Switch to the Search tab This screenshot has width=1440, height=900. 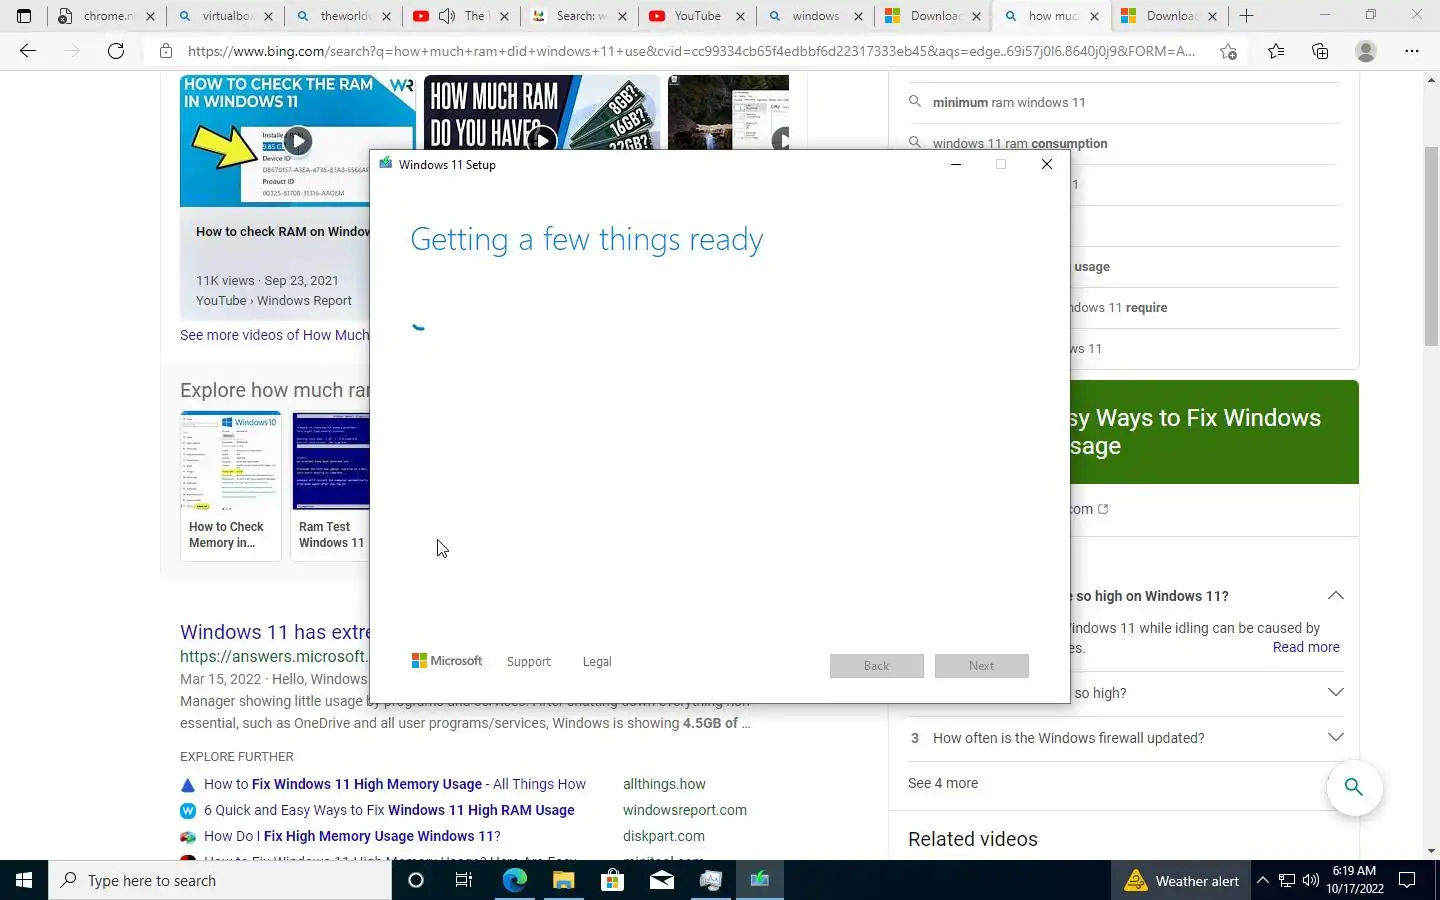(580, 16)
